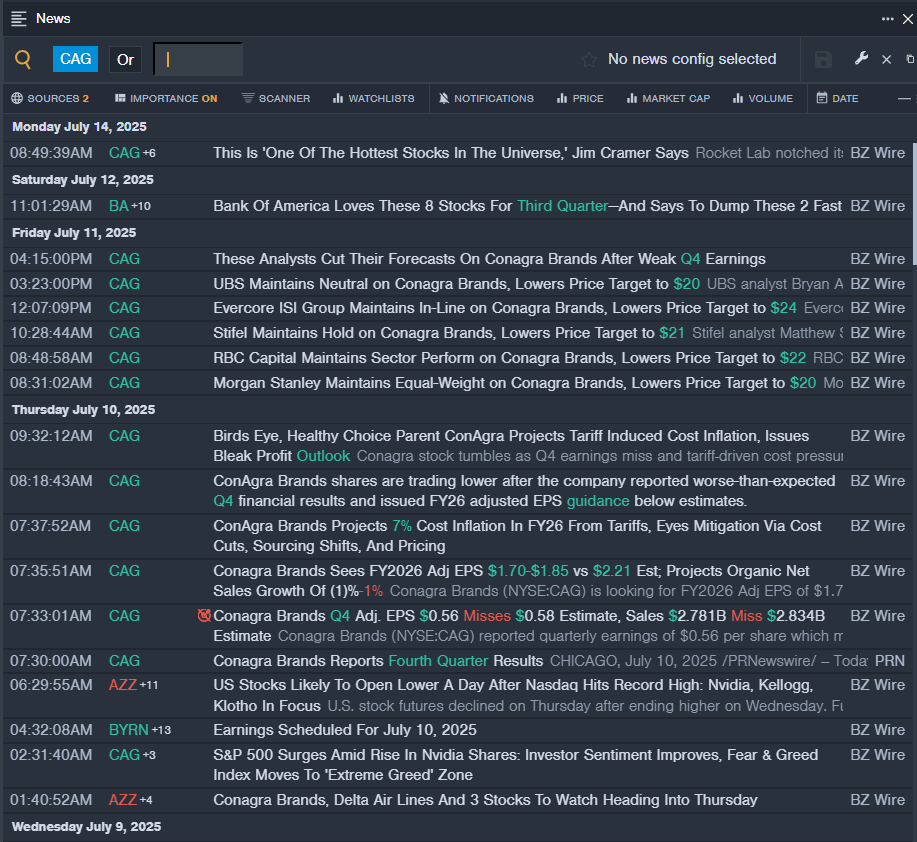Screen dimensions: 917x842
Task: Open Earnings Scheduled For July 10 headline
Action: [345, 730]
